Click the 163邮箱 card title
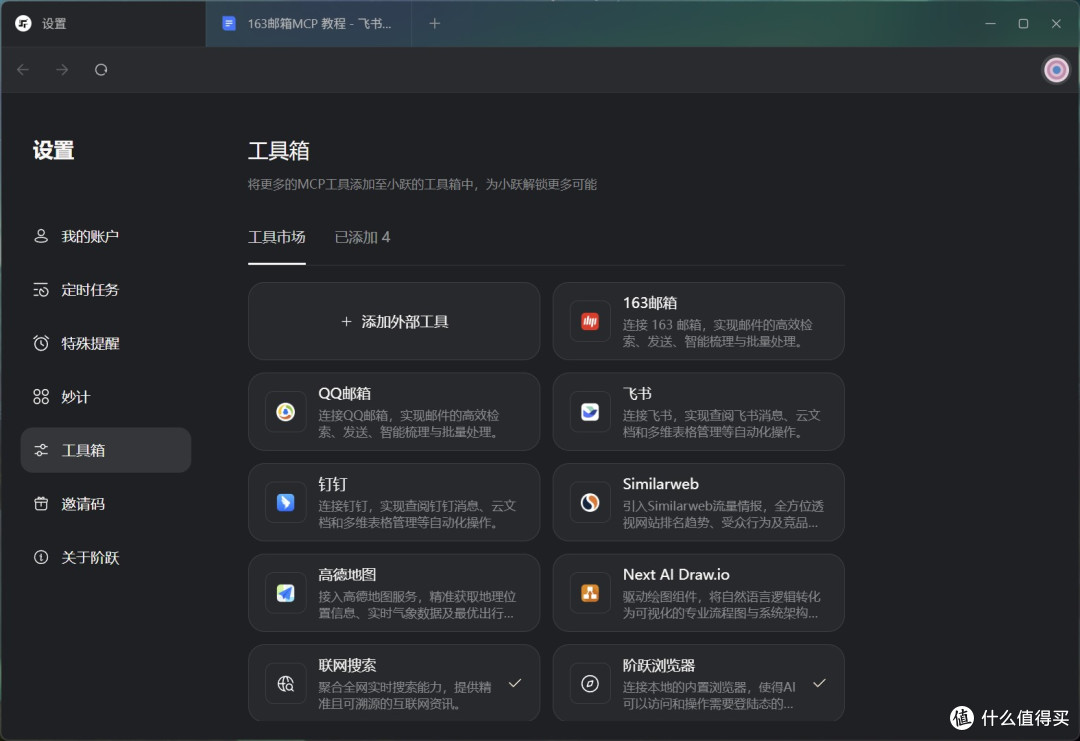1080x741 pixels. pos(650,303)
